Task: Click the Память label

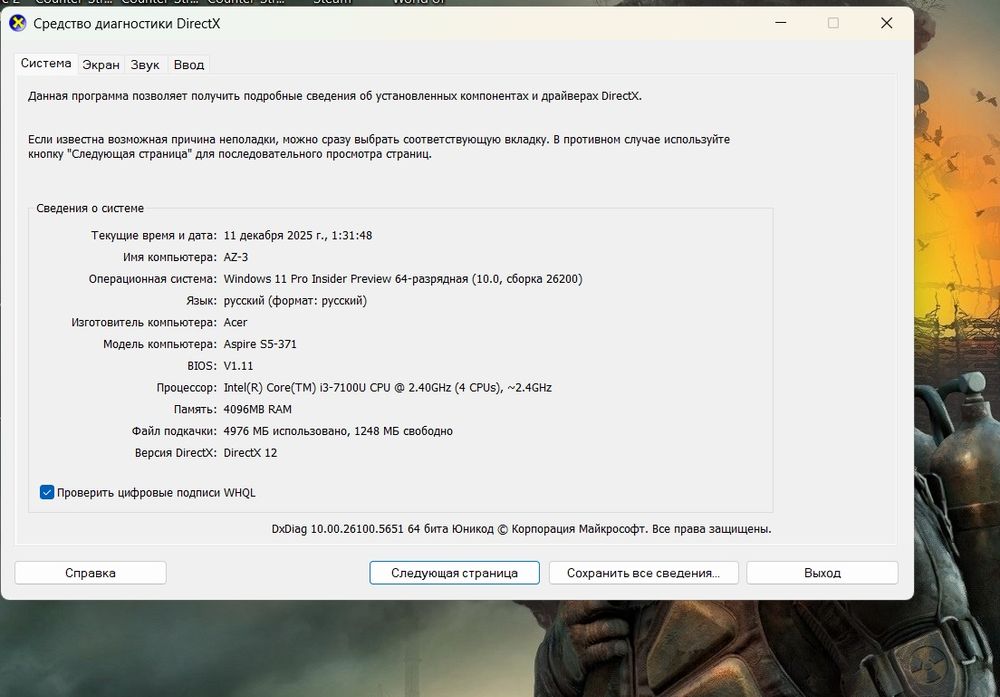Action: pyautogui.click(x=195, y=409)
